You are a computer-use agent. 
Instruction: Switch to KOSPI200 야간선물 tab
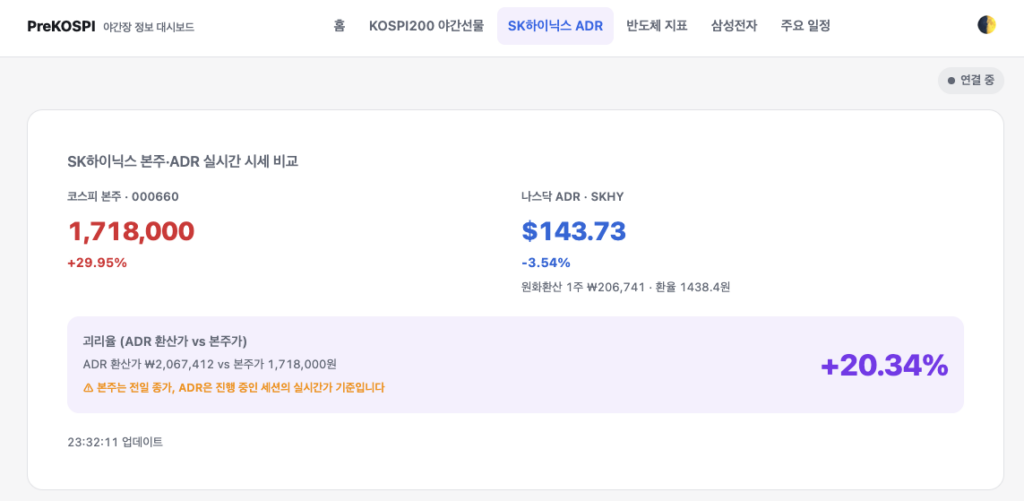pos(426,26)
